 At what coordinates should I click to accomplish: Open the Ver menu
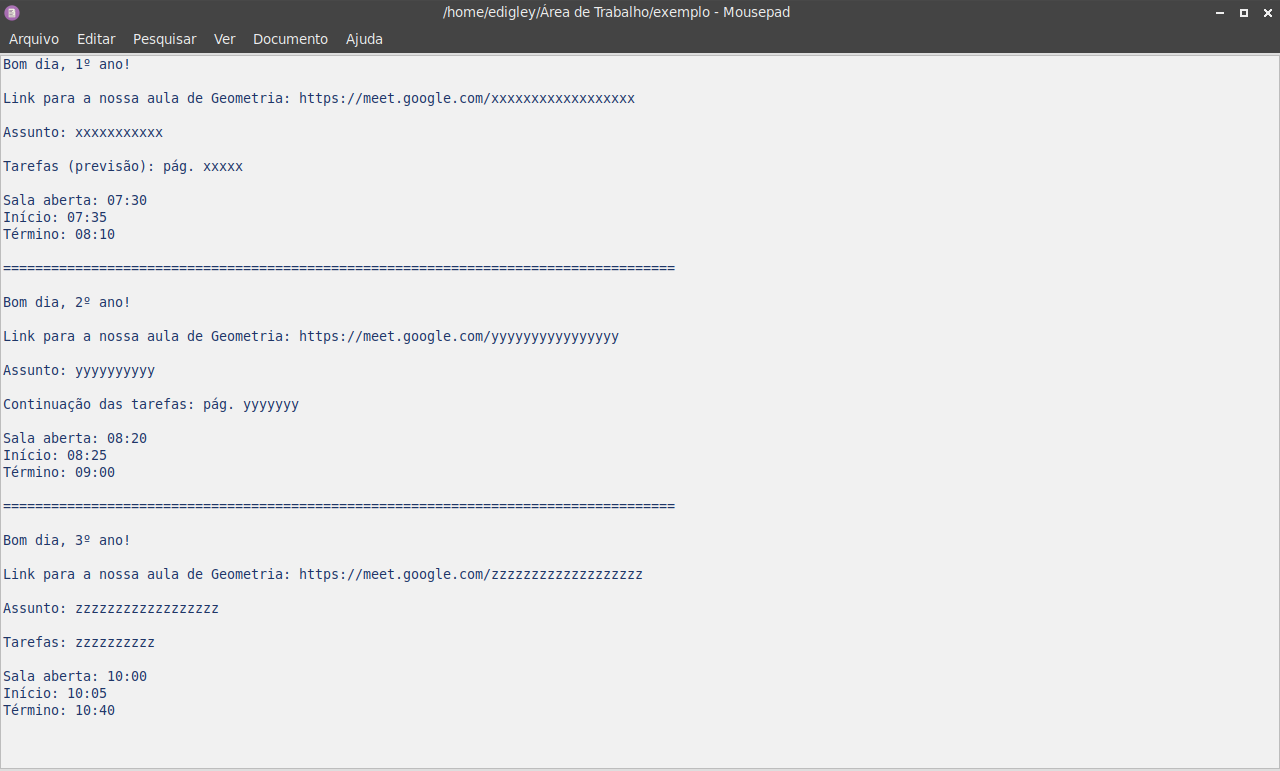pyautogui.click(x=225, y=39)
